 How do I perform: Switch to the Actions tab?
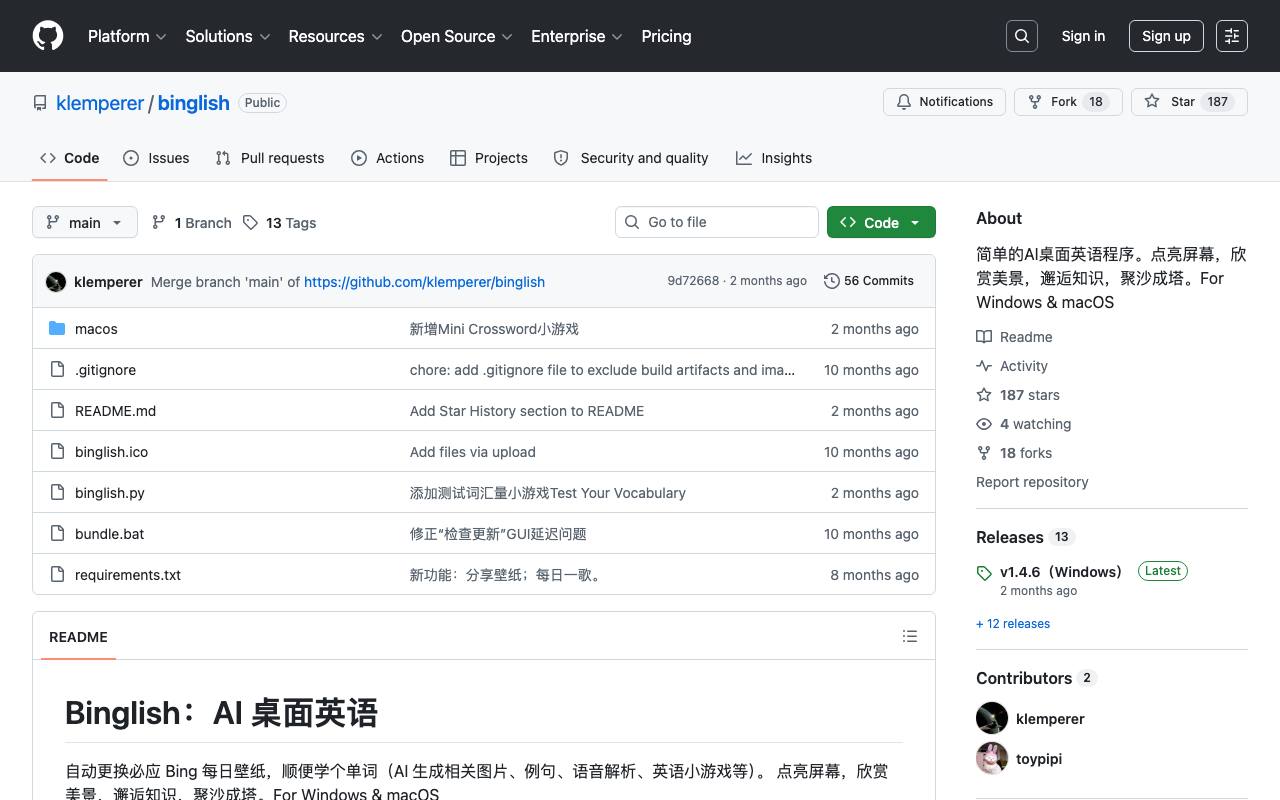click(x=388, y=158)
